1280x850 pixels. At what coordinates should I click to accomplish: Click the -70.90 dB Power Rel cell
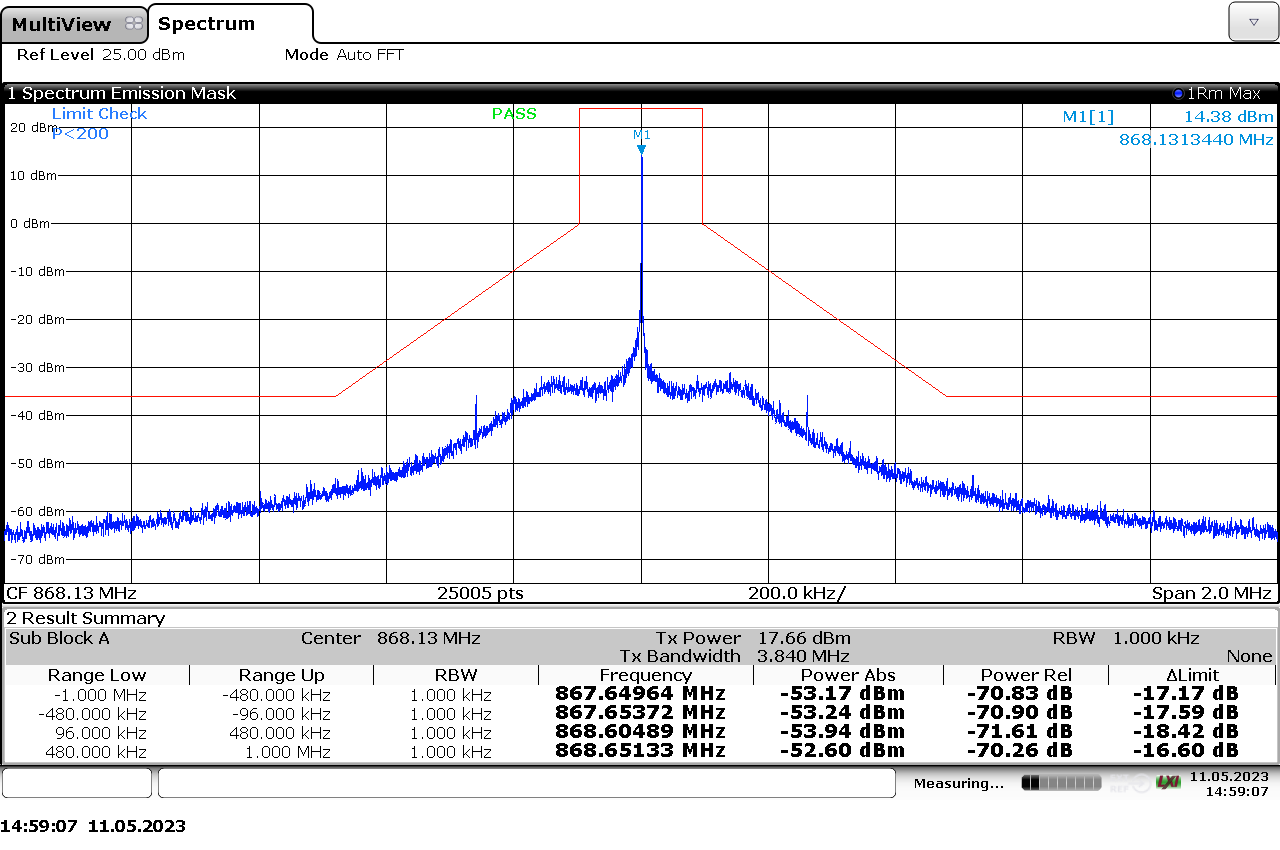point(1020,713)
